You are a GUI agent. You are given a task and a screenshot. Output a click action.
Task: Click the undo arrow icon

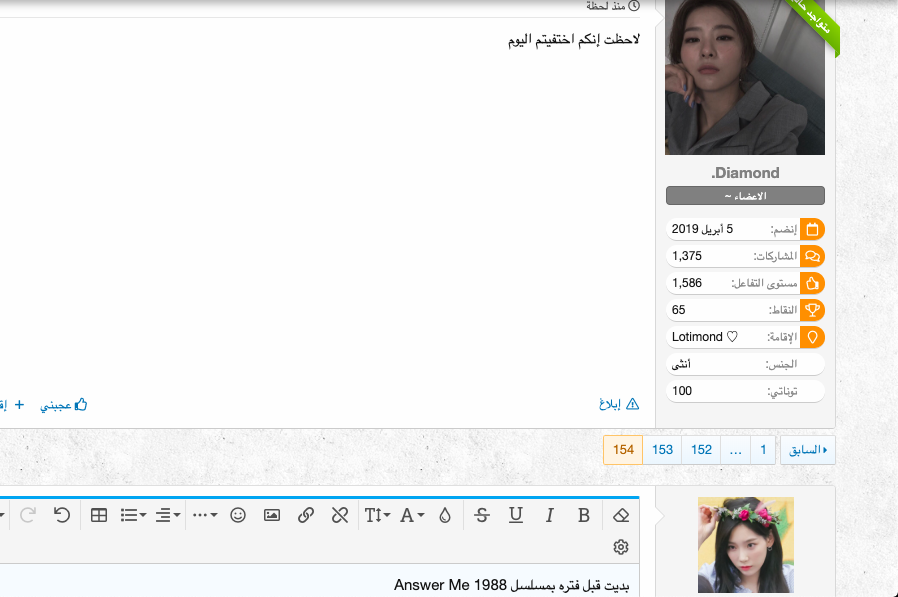(x=62, y=515)
